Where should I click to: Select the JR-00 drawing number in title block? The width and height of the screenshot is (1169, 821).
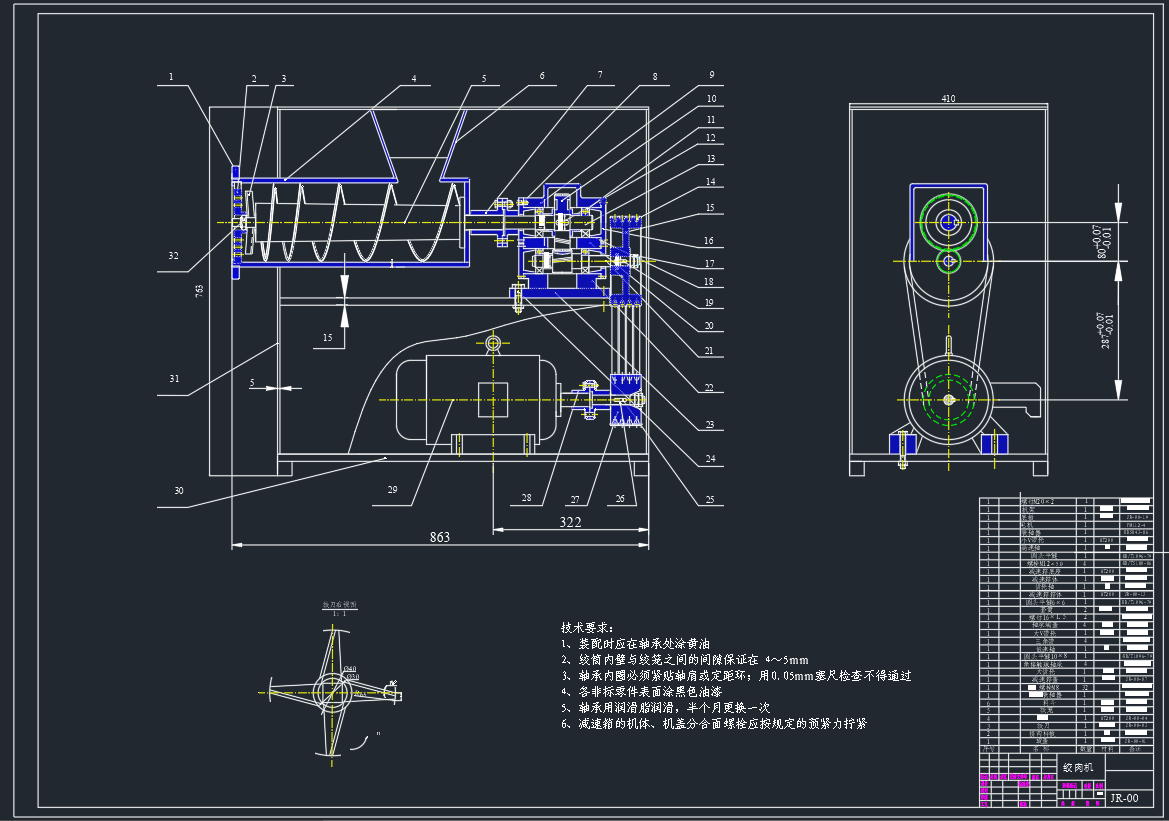coord(1125,798)
